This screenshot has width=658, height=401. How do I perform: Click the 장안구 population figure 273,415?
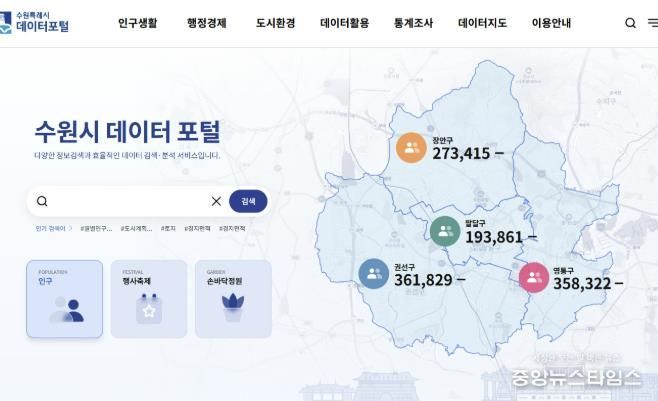pos(461,154)
